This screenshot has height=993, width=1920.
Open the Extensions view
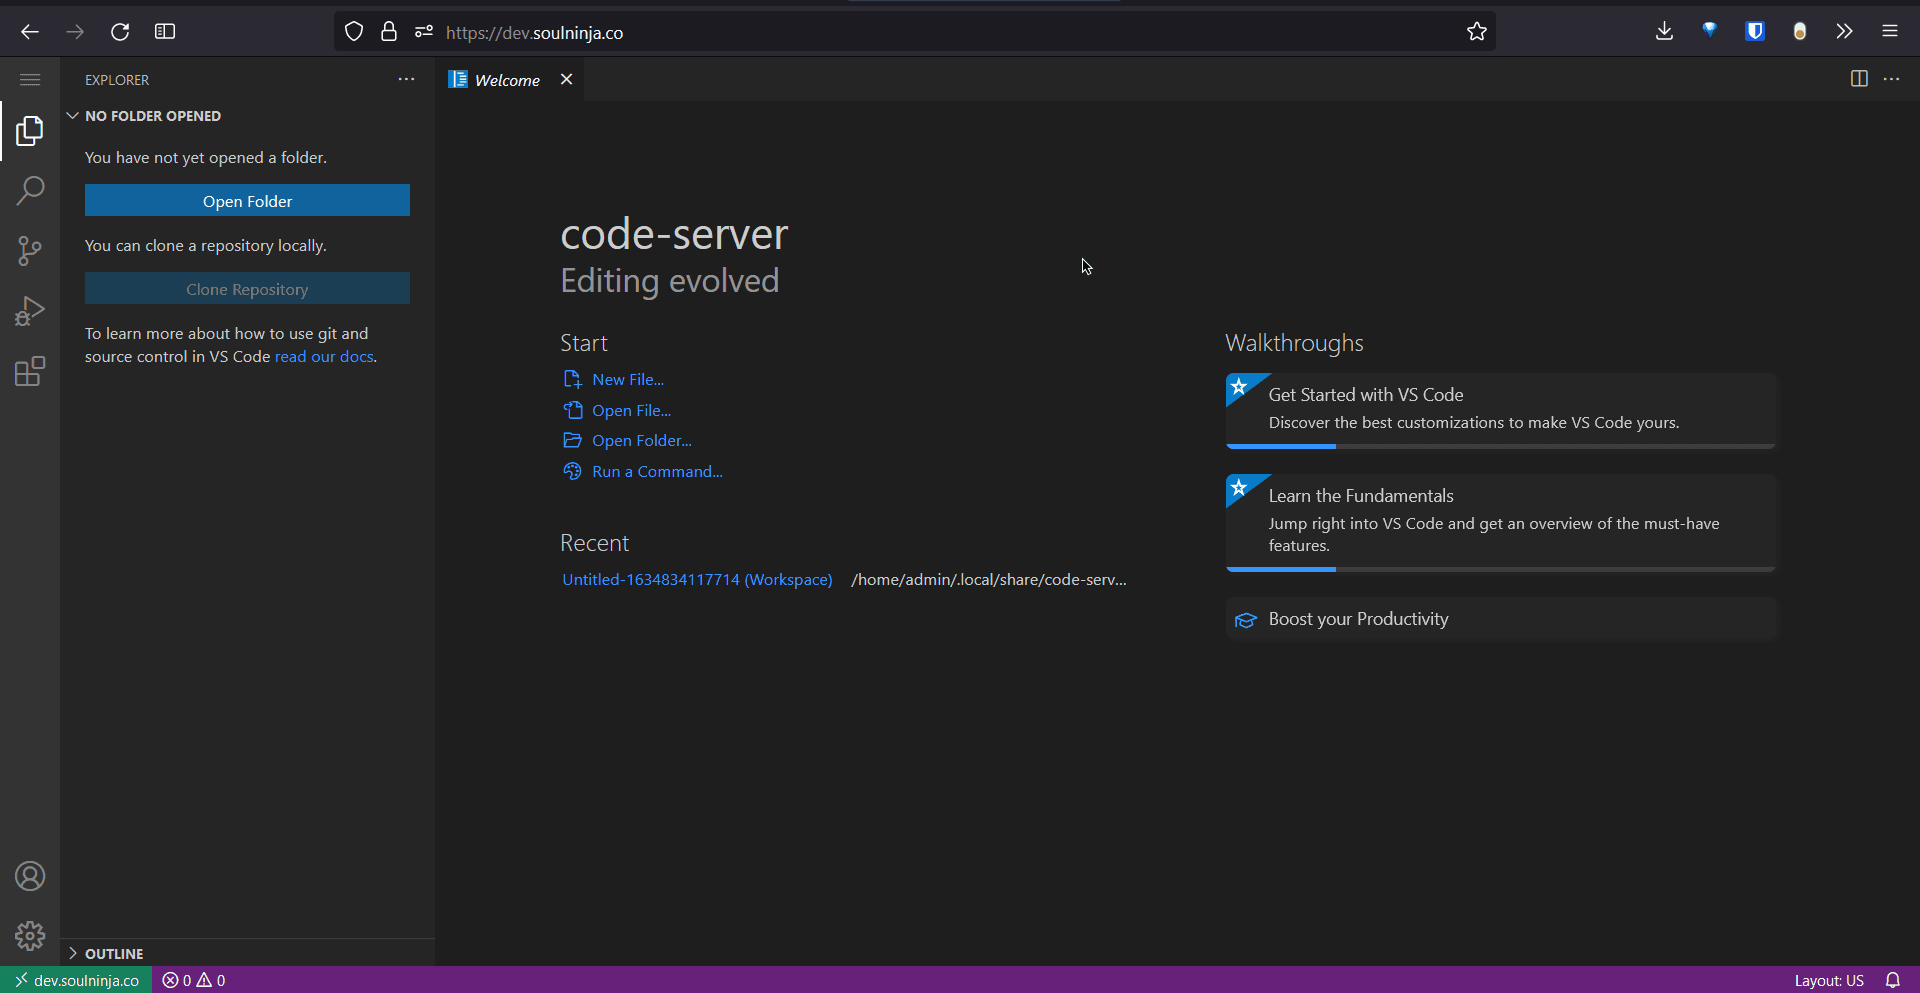[30, 372]
